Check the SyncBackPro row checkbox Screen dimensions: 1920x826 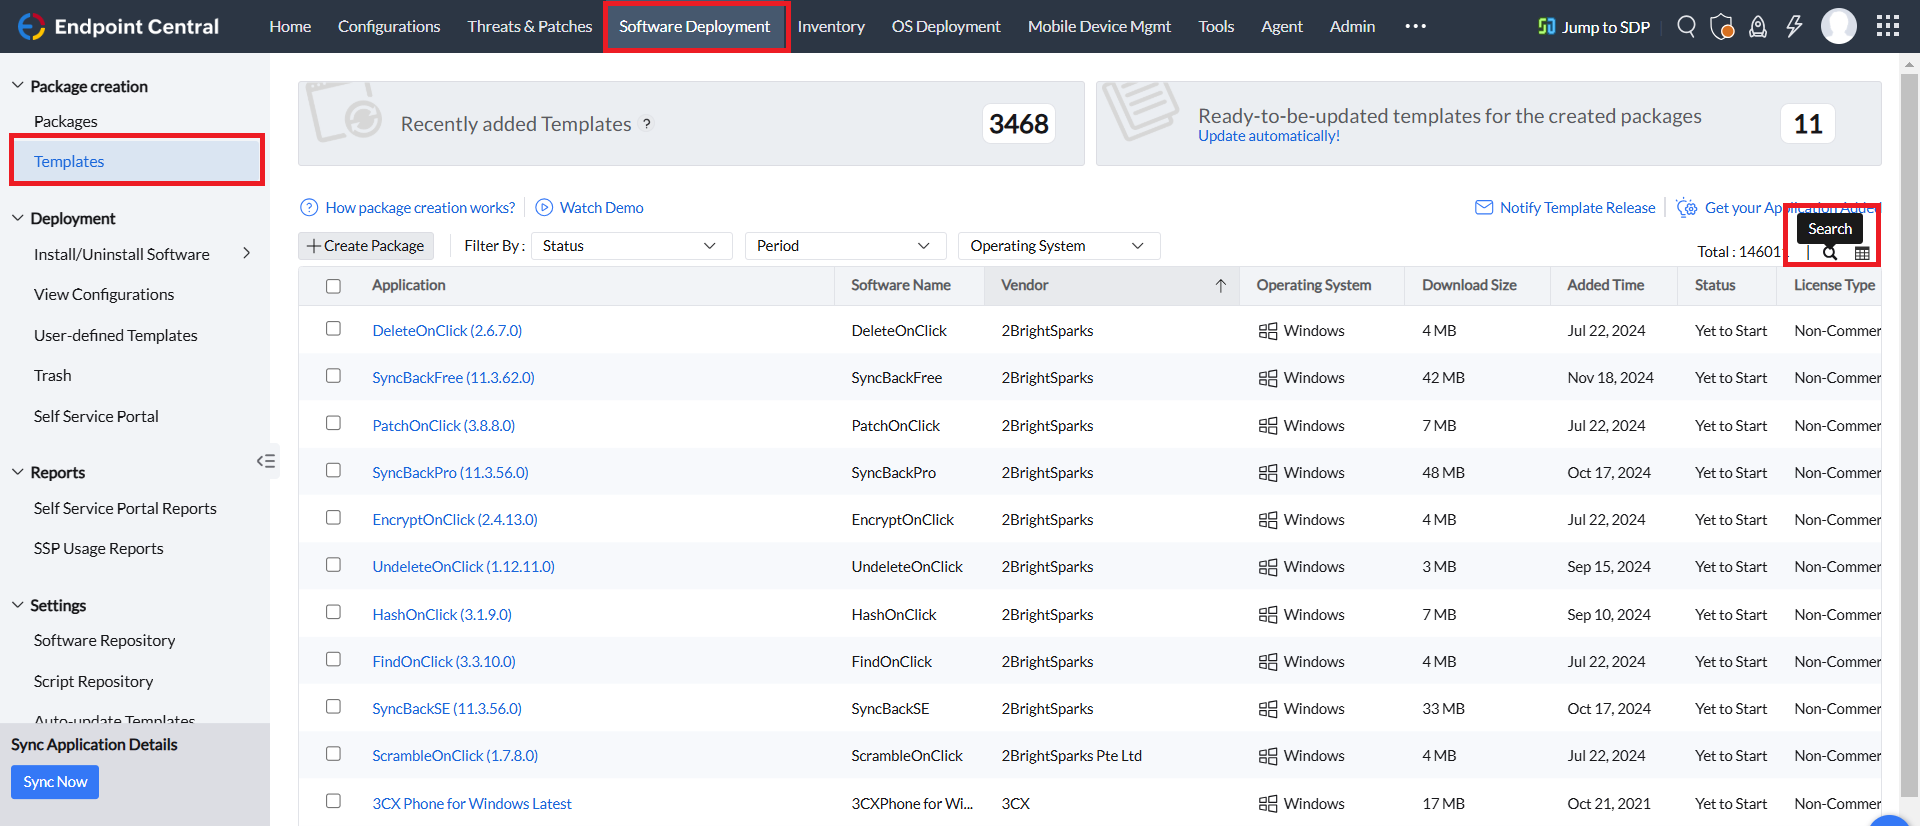click(334, 470)
